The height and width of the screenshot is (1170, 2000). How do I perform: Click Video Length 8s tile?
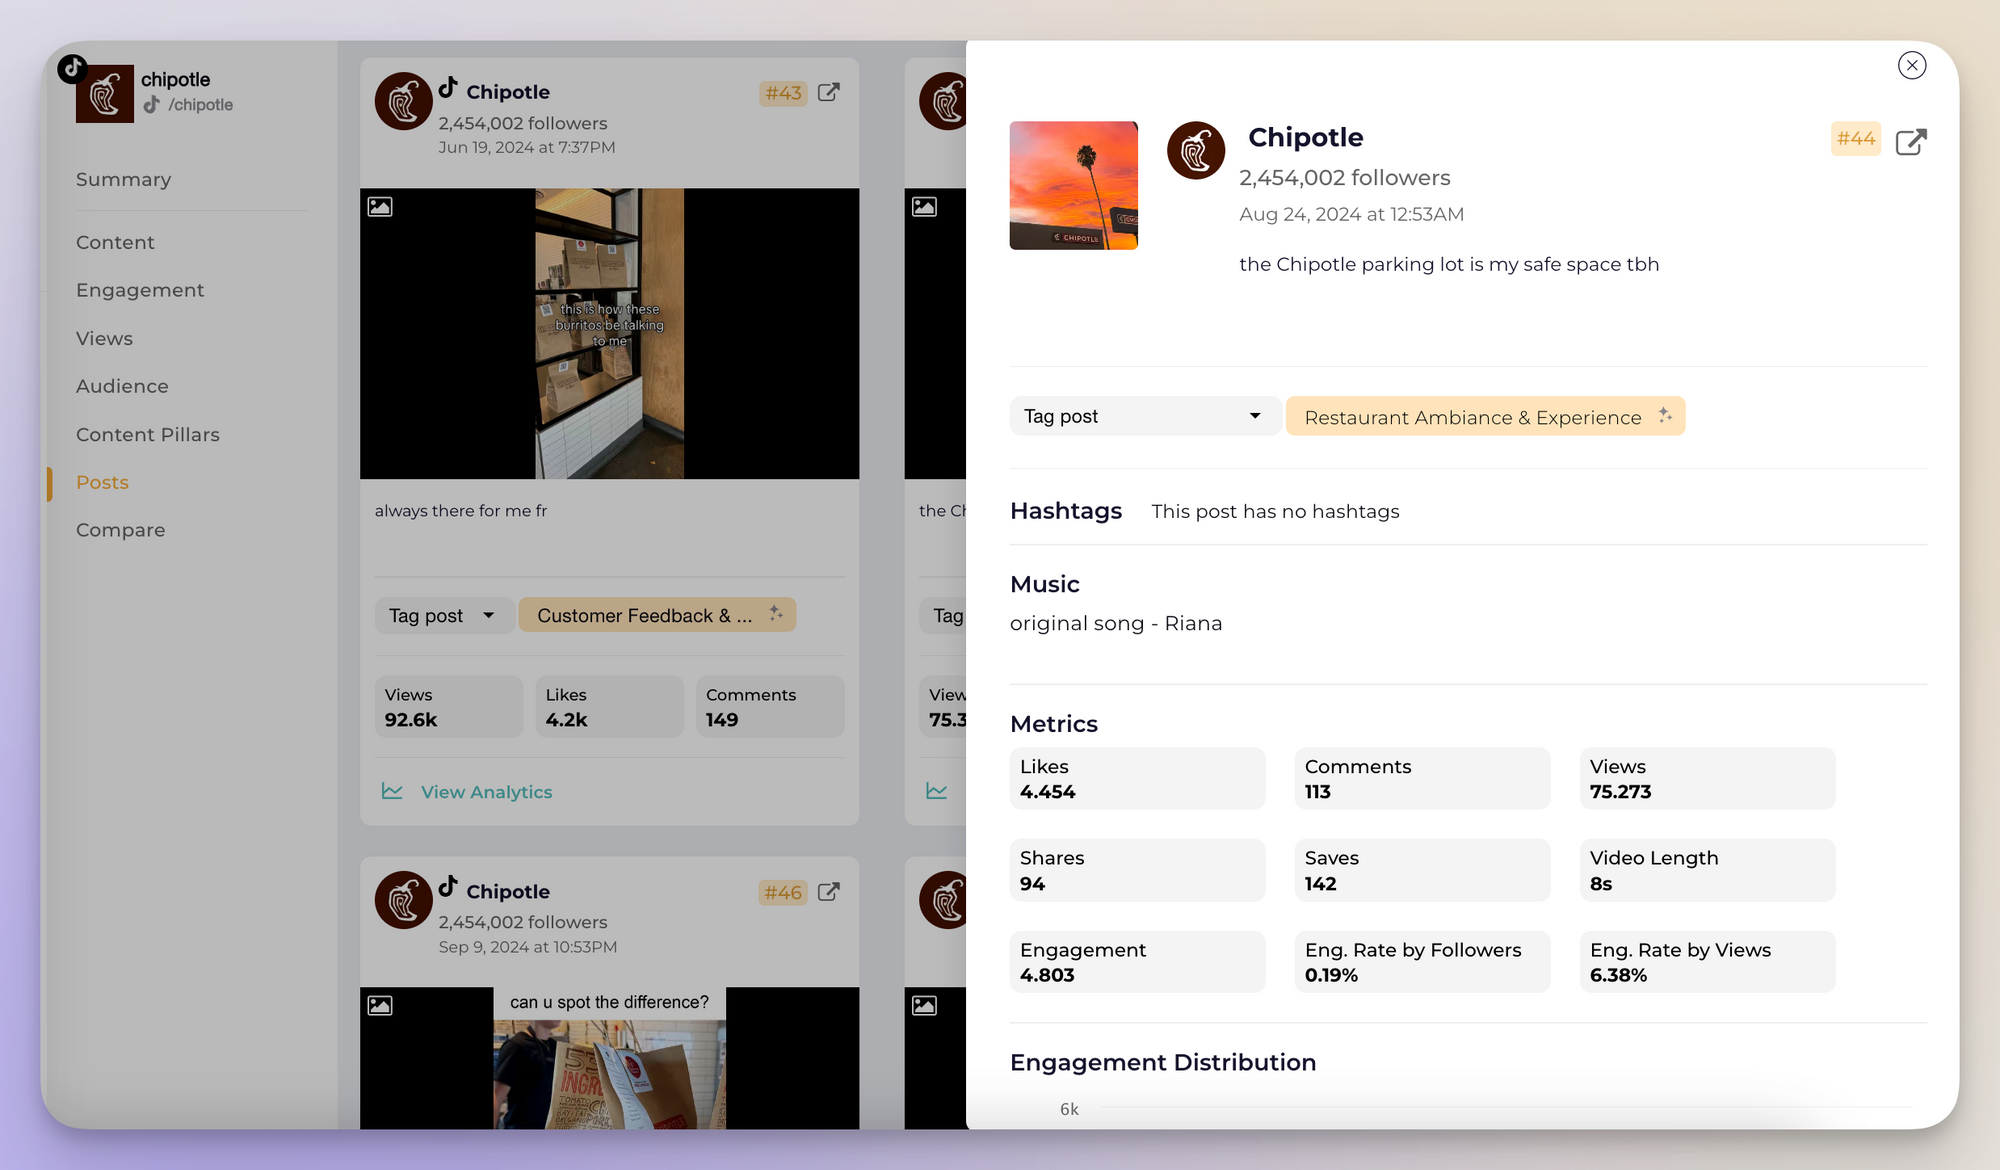point(1707,870)
